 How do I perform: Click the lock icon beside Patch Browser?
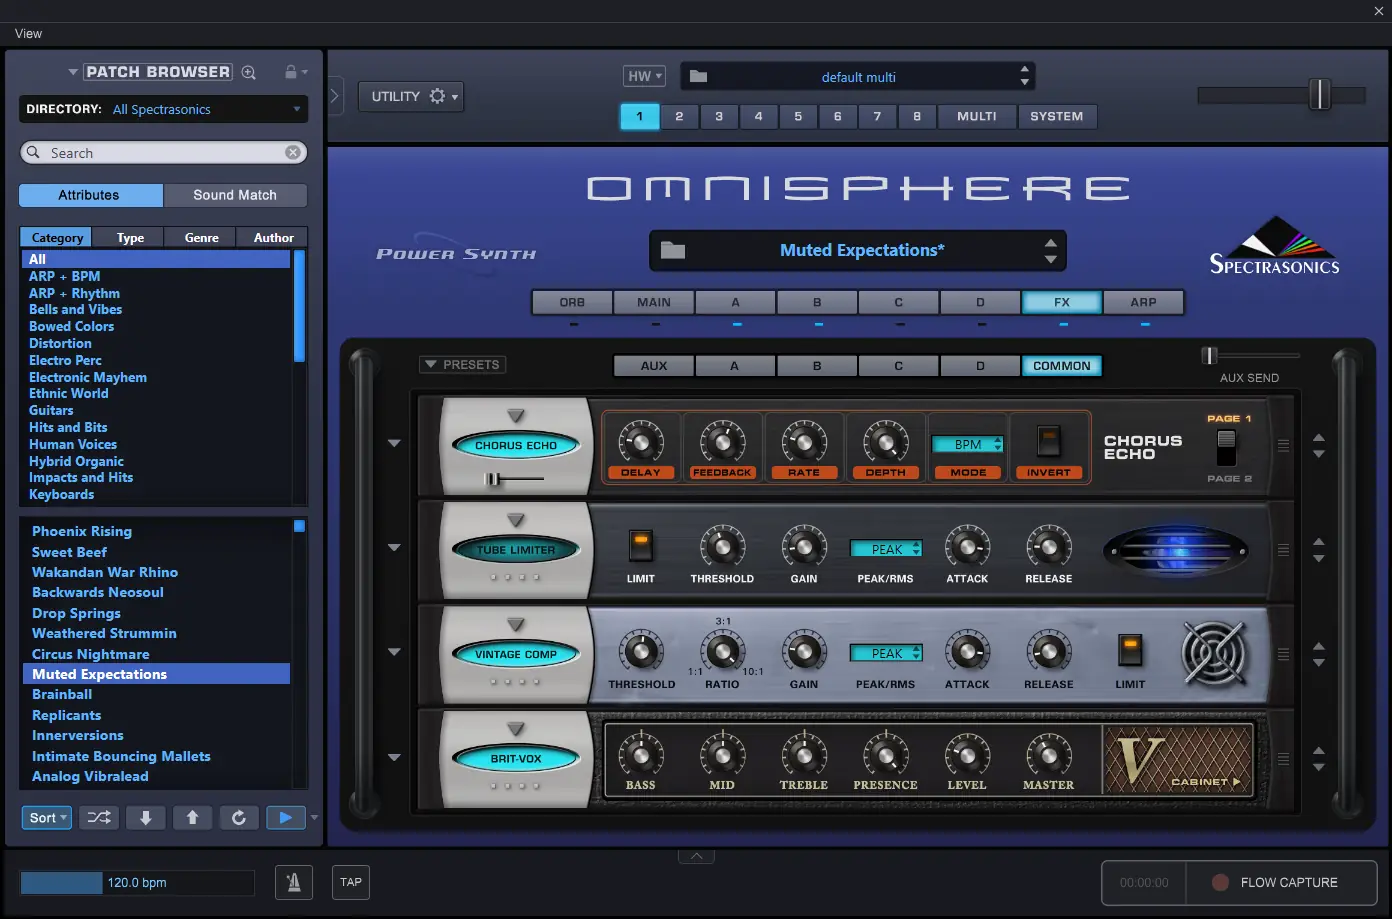tap(291, 72)
